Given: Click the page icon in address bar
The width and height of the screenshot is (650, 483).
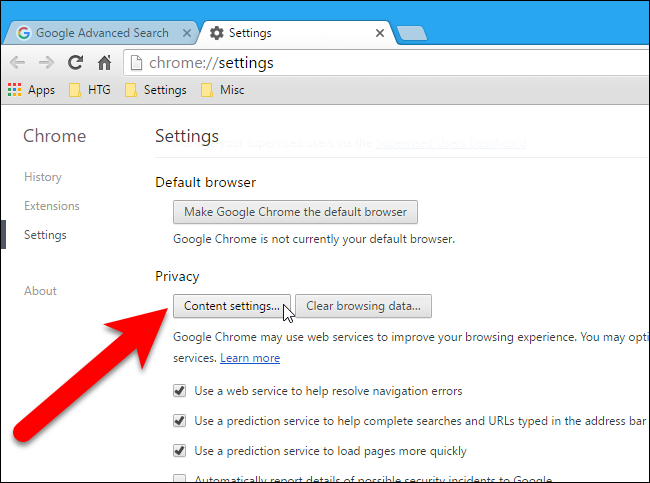Looking at the screenshot, I should coord(136,63).
